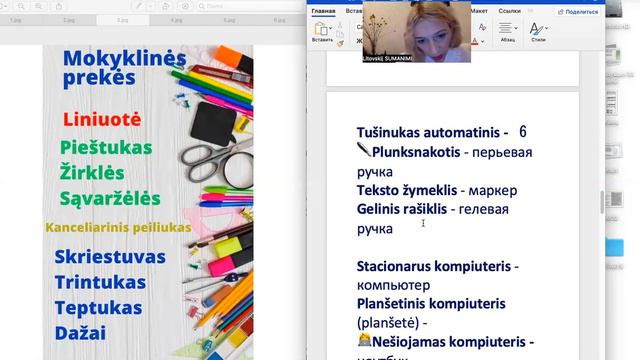640x360 pixels.
Task: Expand the Абзац paragraph dropdown arrow
Action: (516, 28)
